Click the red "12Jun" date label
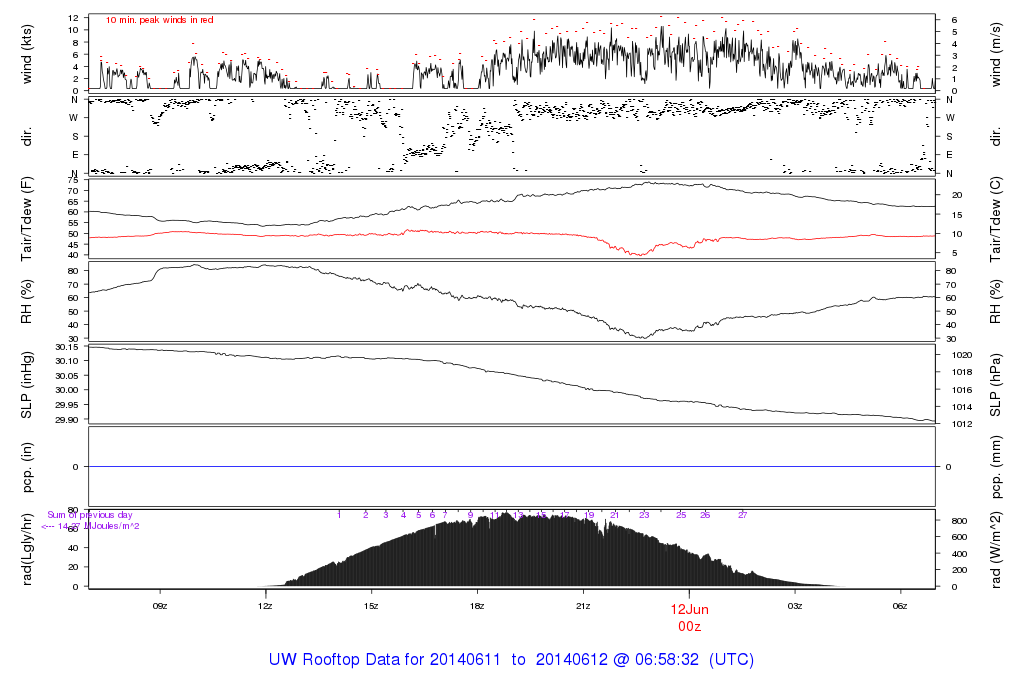The height and width of the screenshot is (700, 1024). (x=690, y=609)
